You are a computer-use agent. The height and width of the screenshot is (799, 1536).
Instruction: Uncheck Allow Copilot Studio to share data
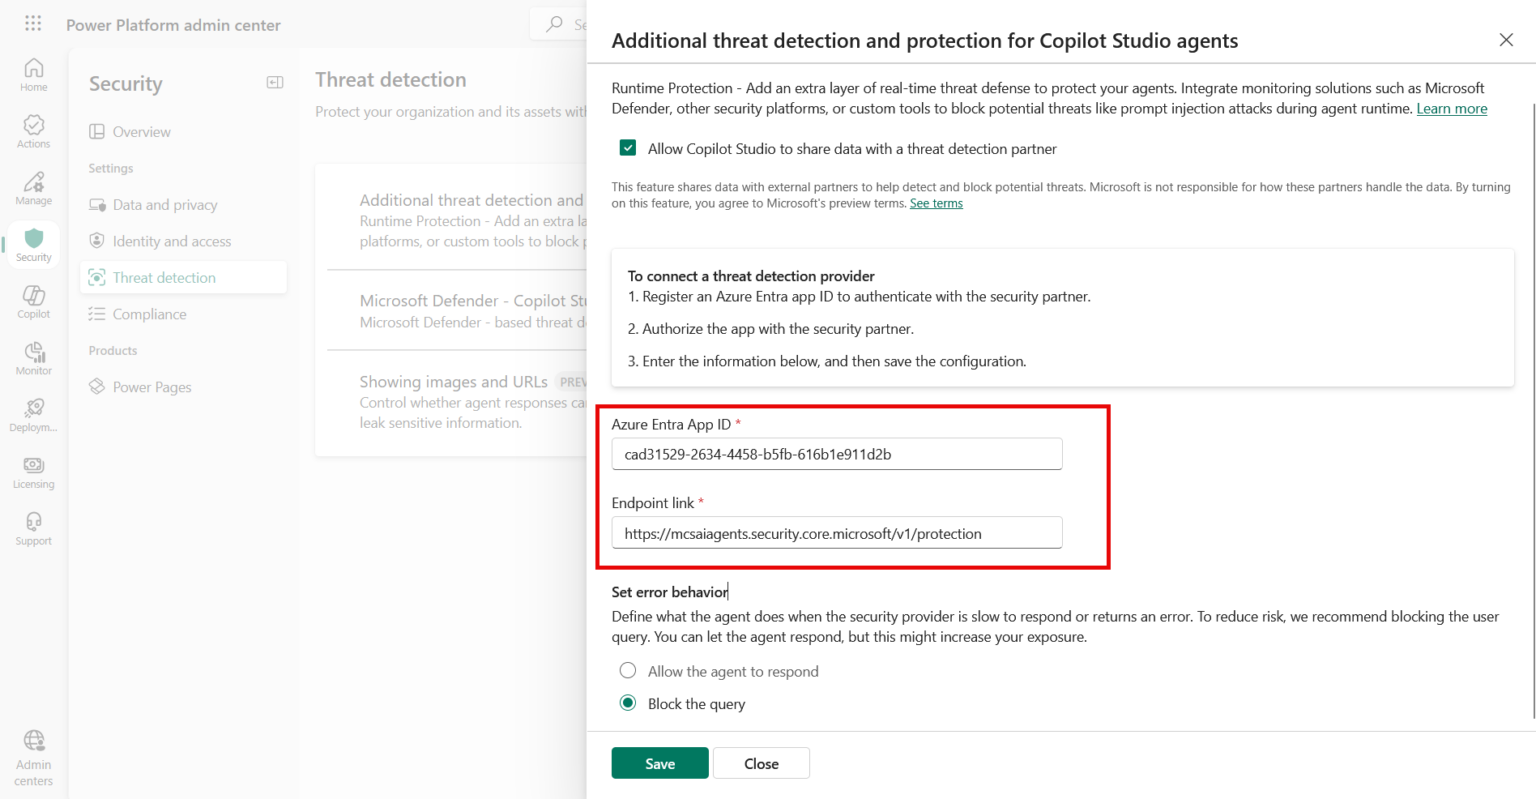628,148
